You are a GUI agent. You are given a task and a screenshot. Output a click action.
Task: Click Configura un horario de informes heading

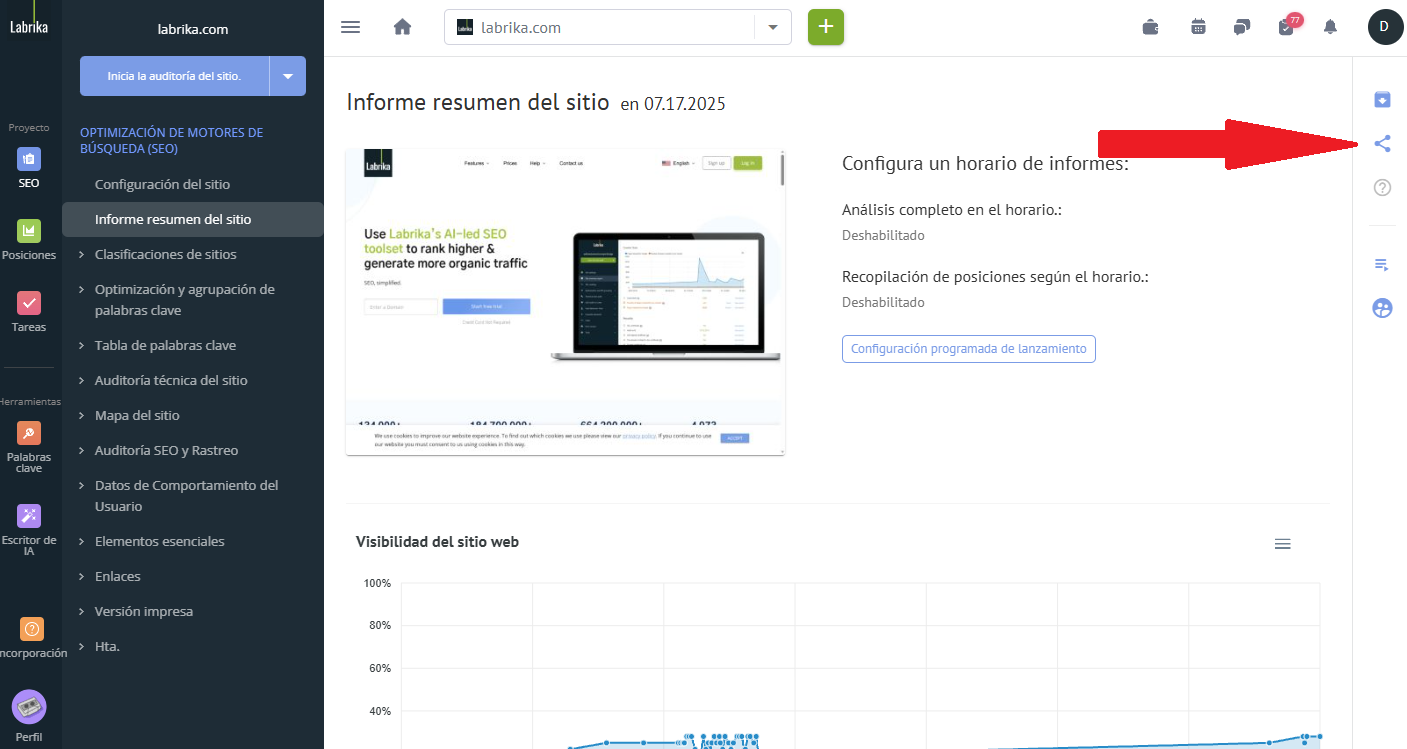click(985, 163)
